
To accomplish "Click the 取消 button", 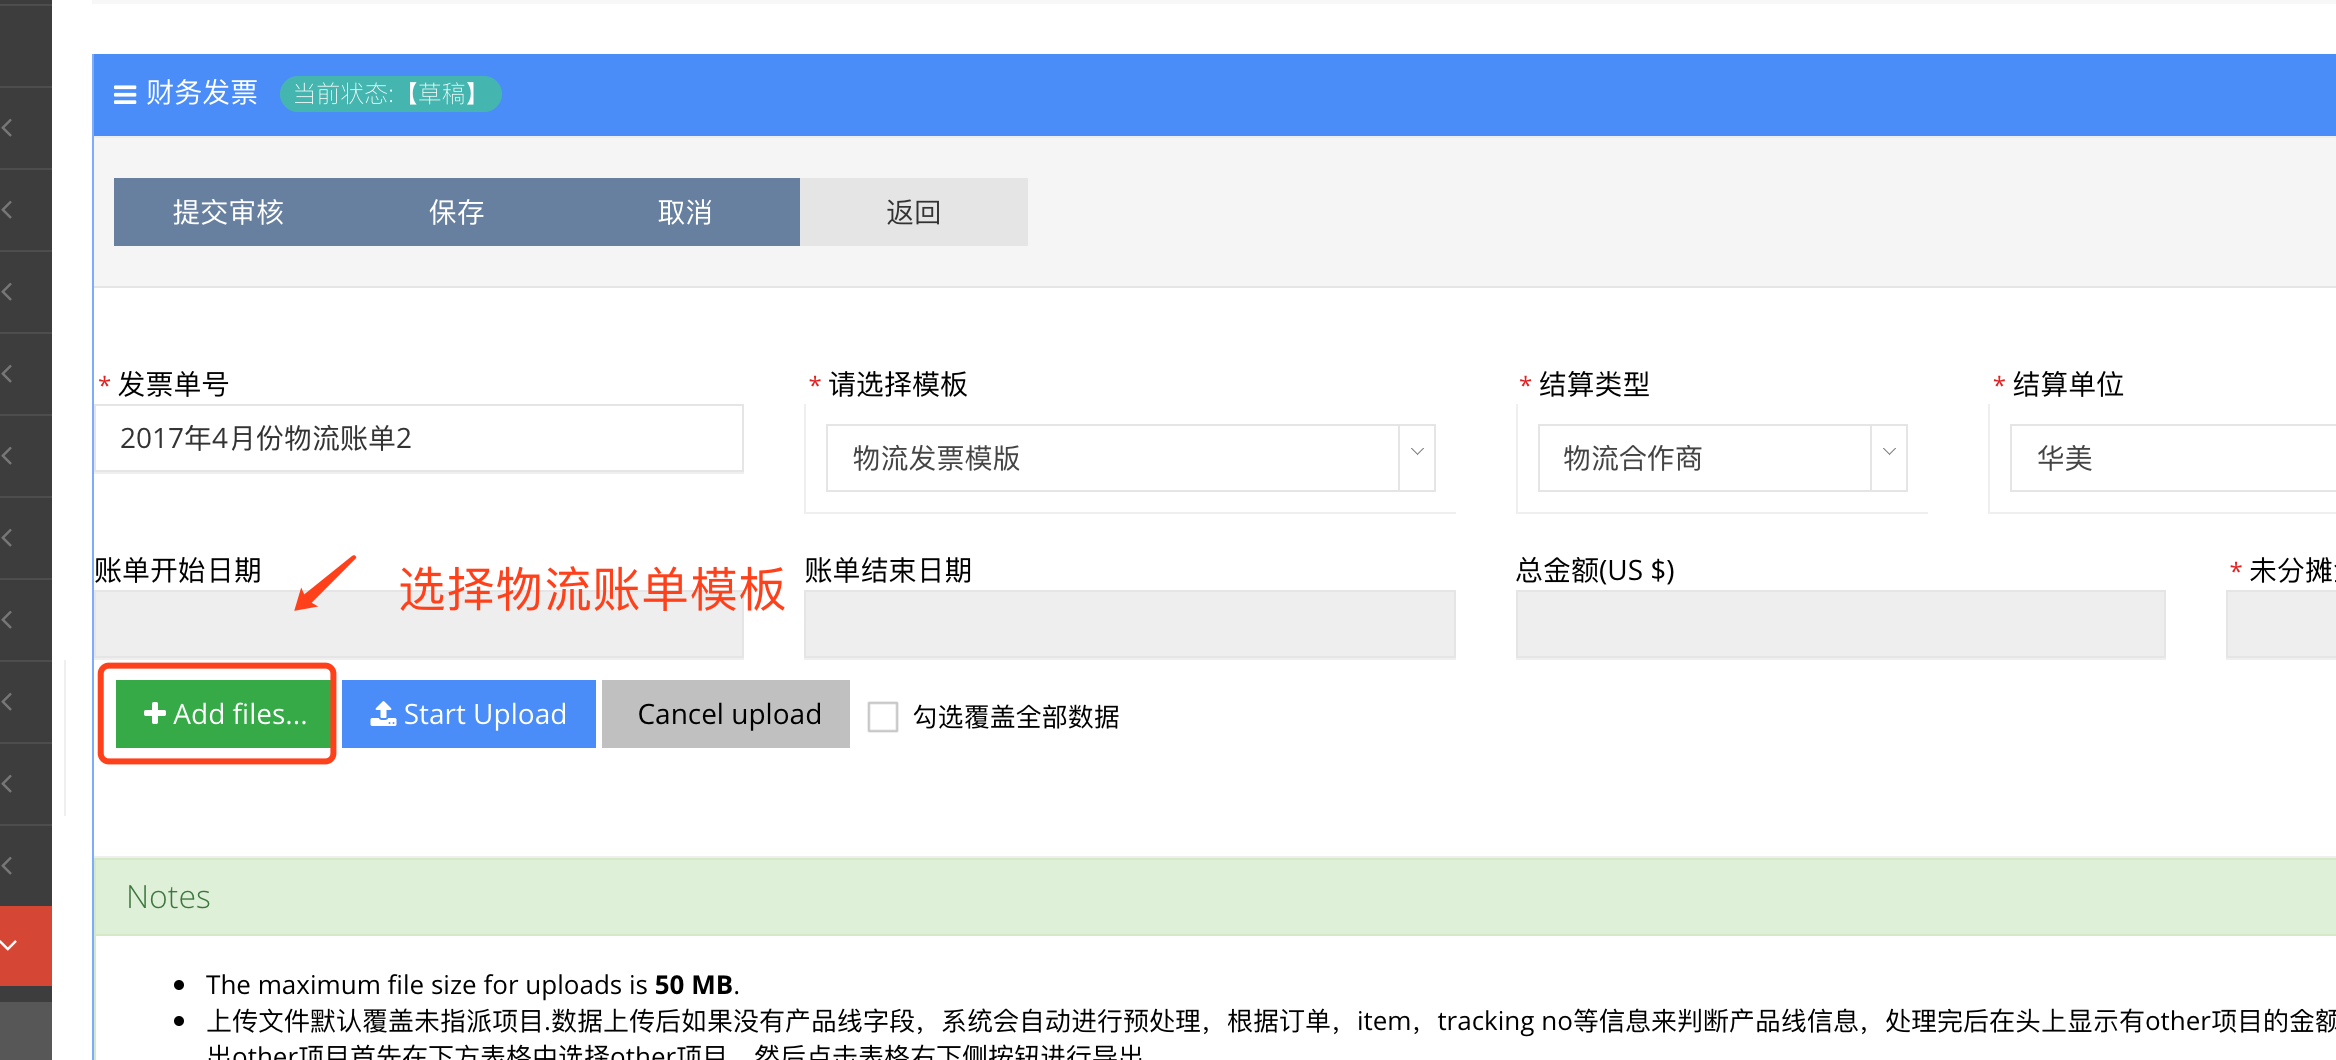I will [685, 212].
